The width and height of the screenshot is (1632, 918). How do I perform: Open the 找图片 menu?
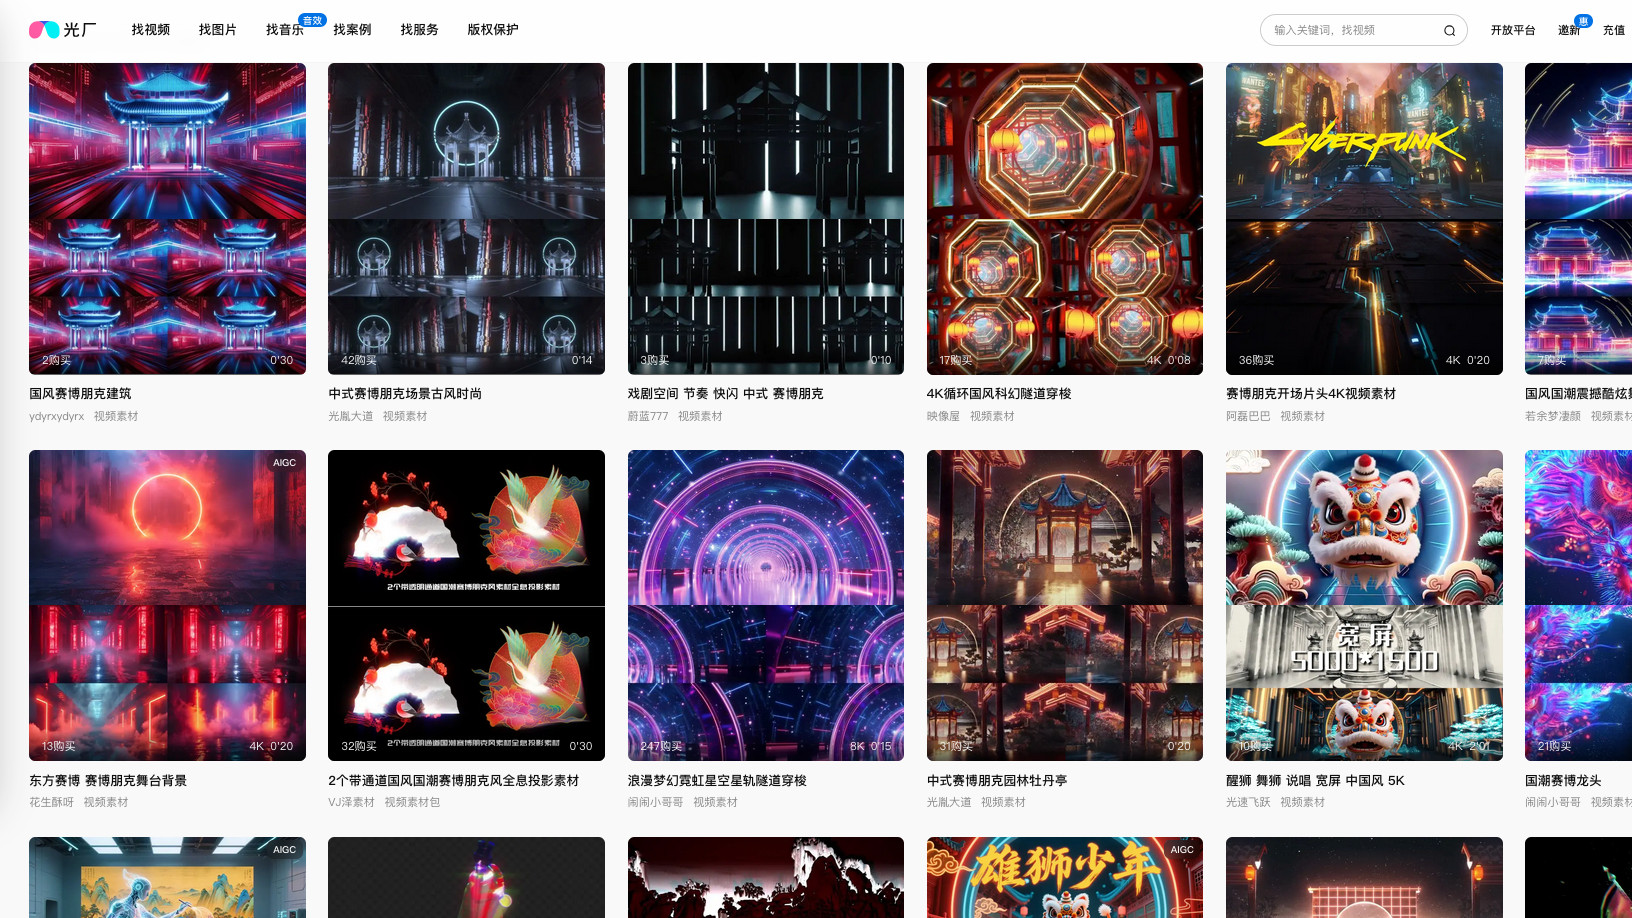(218, 30)
